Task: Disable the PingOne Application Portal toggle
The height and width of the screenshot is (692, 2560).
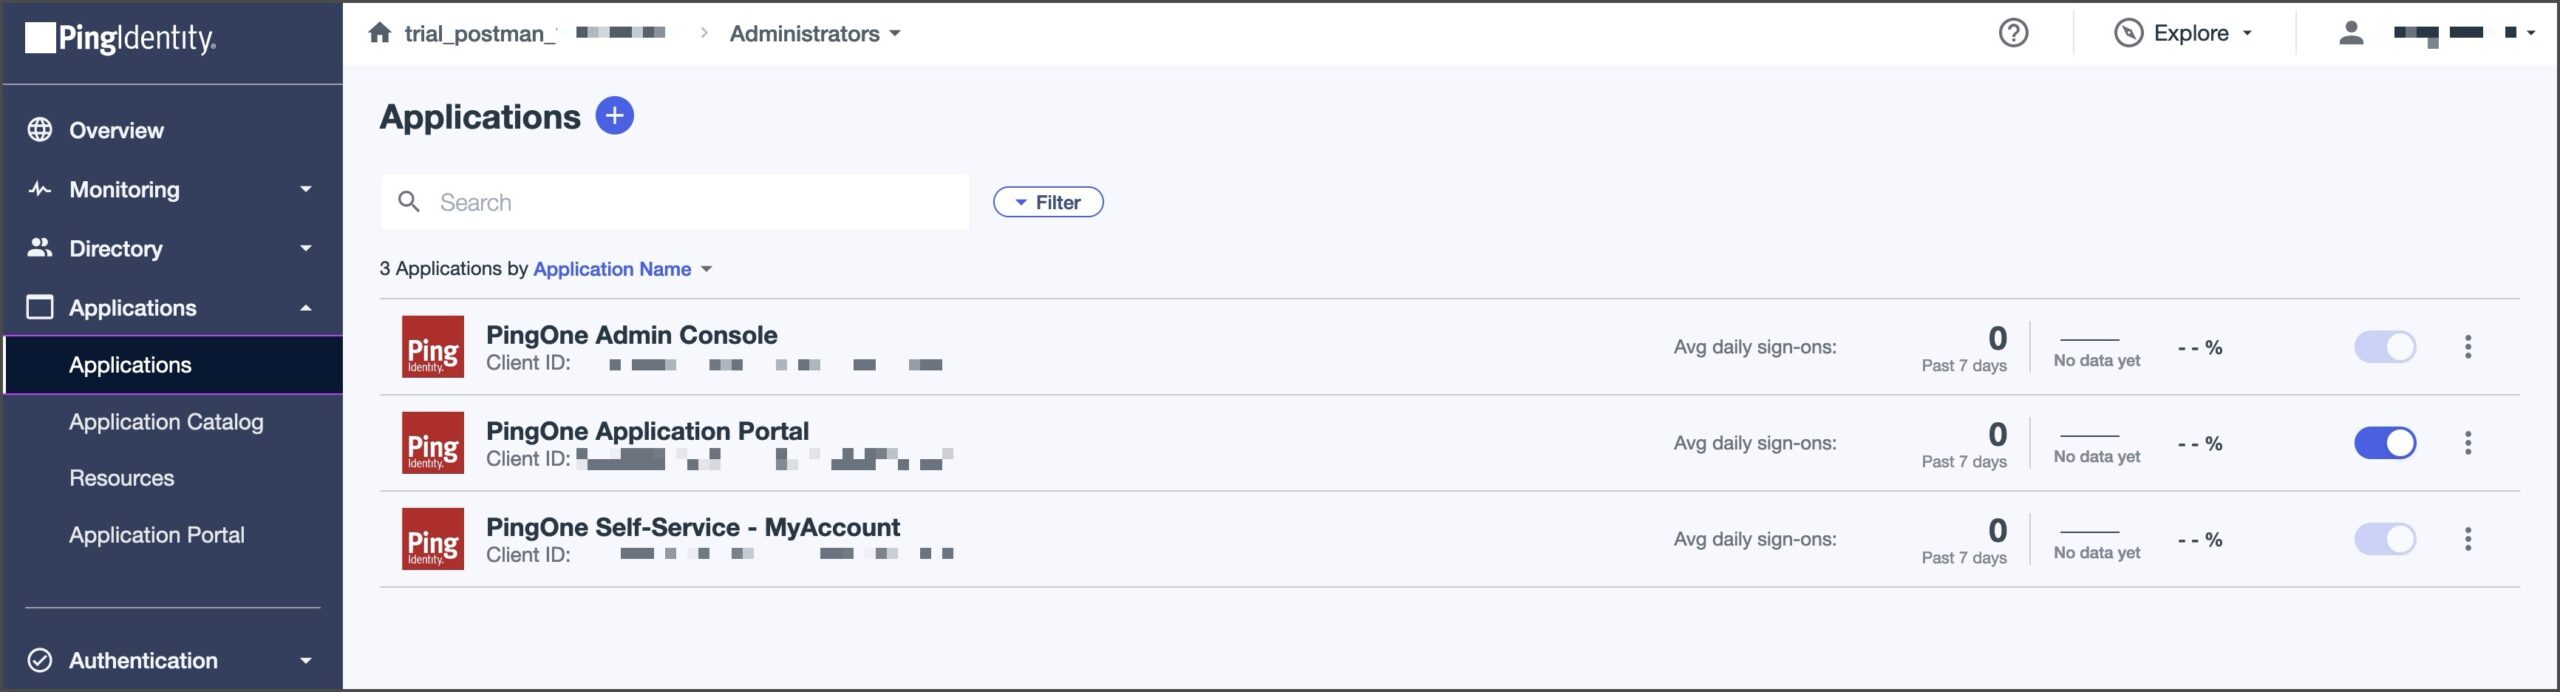Action: click(2385, 443)
